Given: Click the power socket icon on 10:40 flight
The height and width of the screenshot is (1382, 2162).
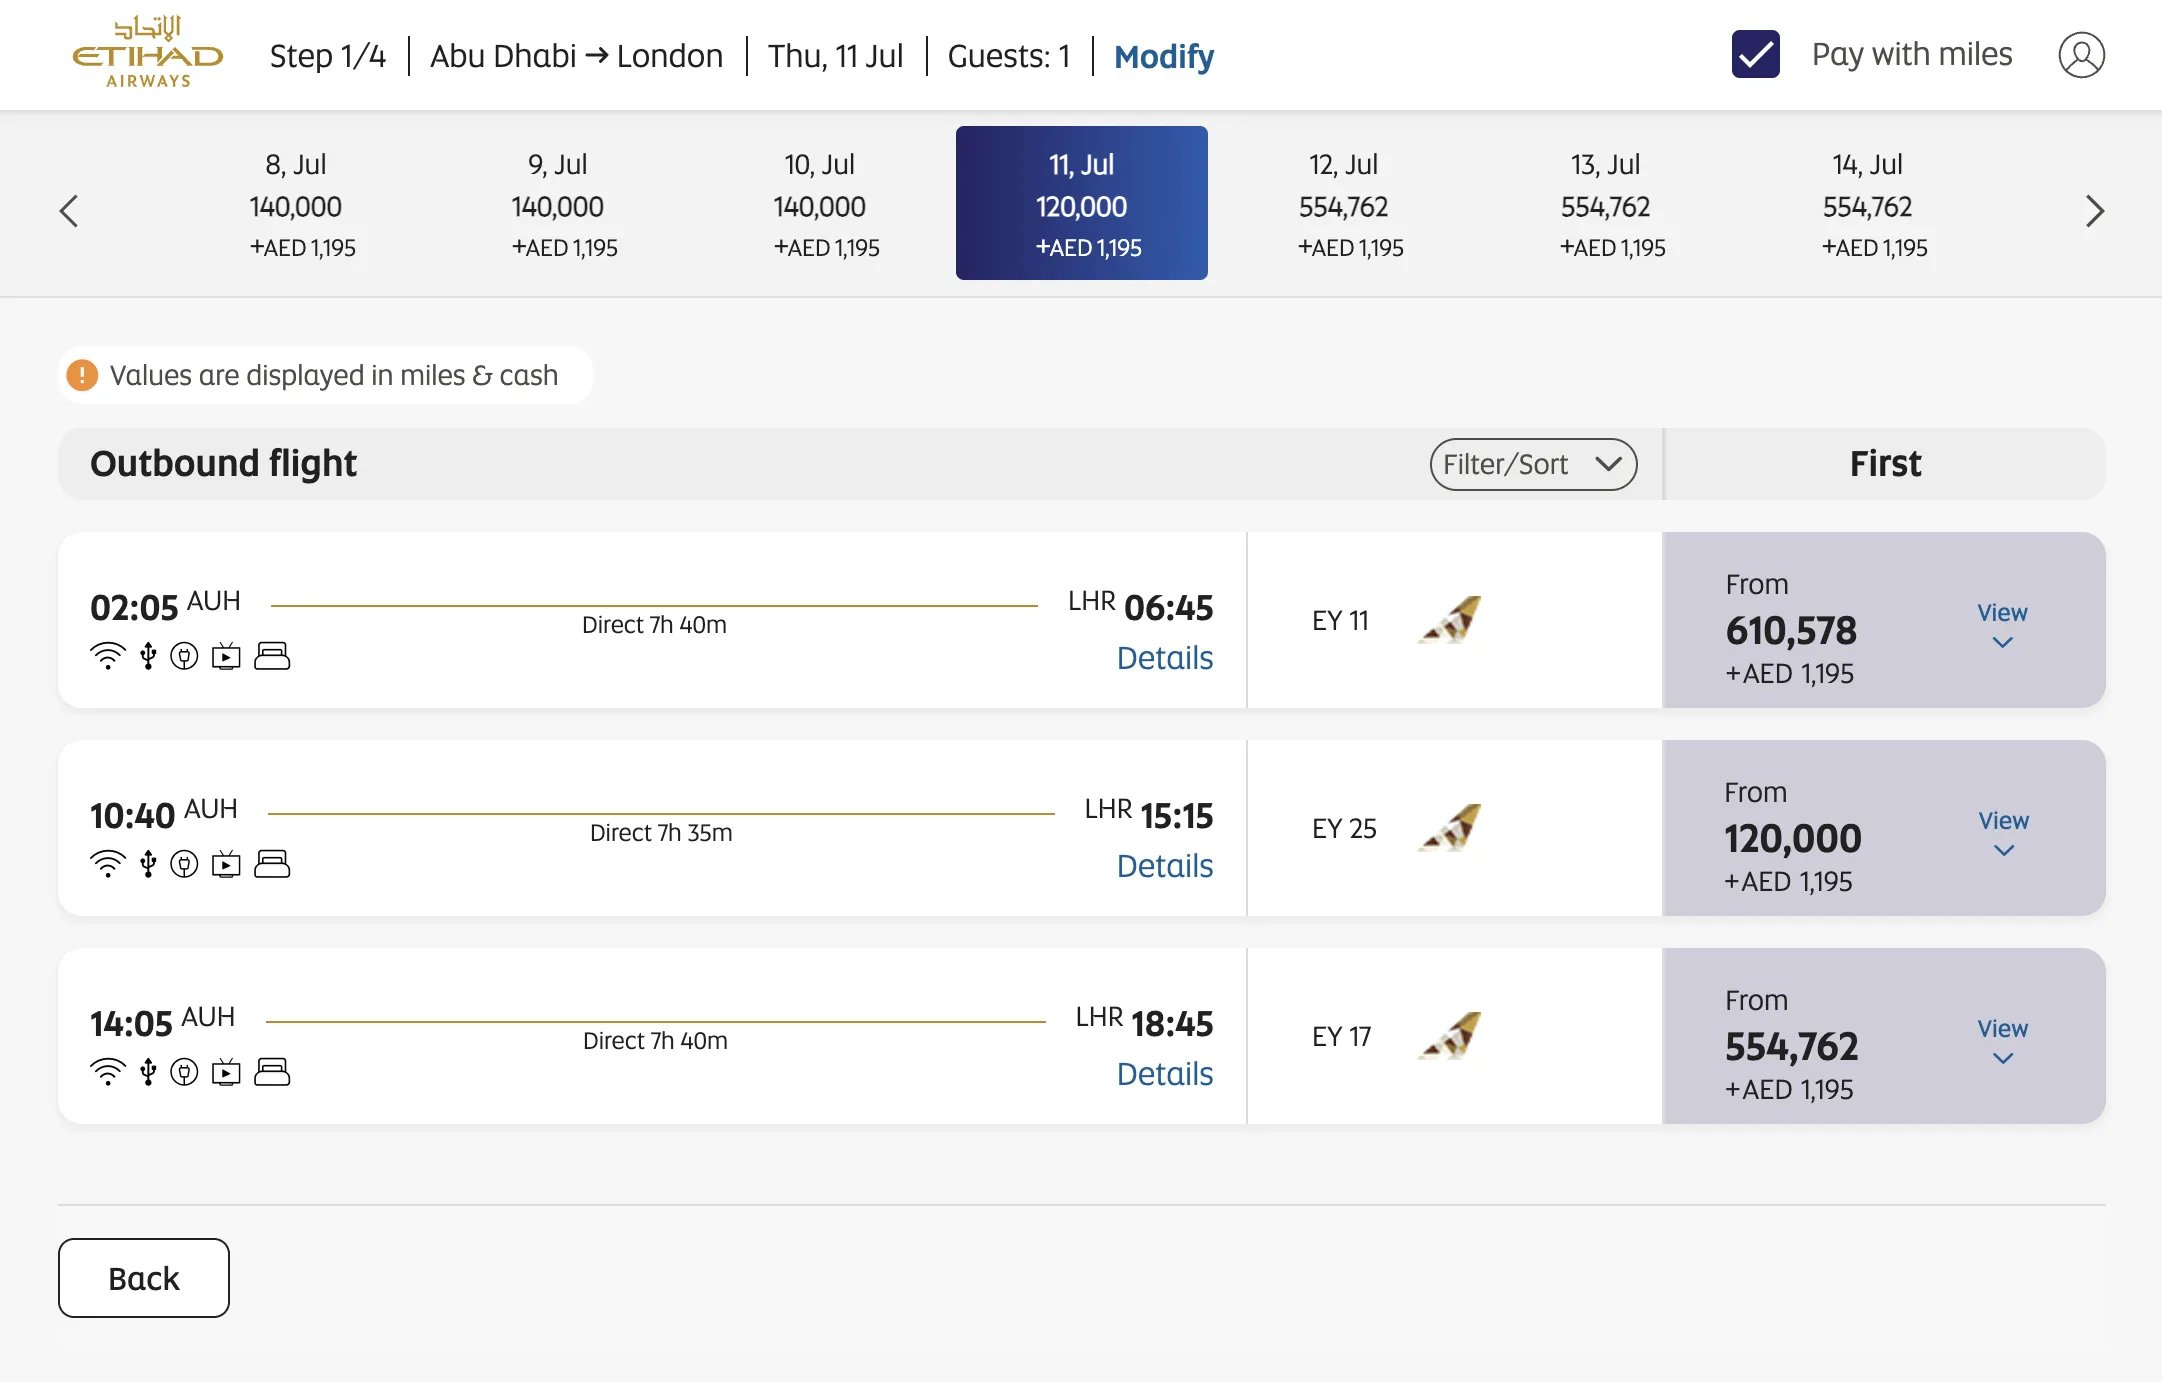Looking at the screenshot, I should pos(184,864).
